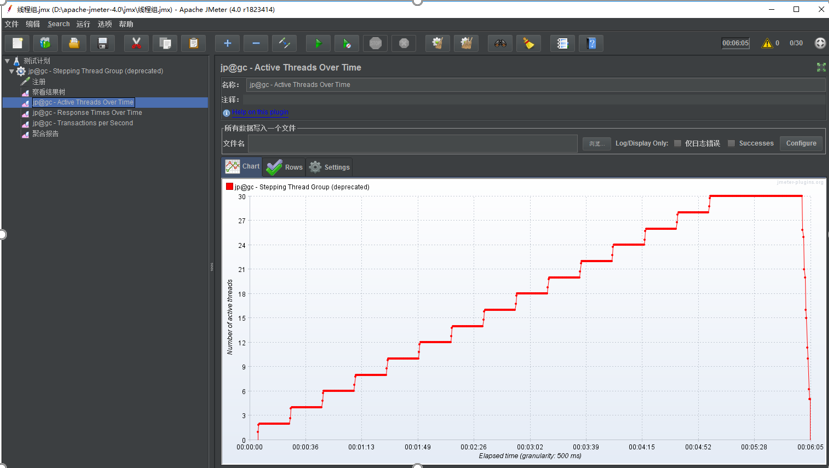Select the 注册 sampler in tree
This screenshot has height=468, width=829.
pos(39,81)
